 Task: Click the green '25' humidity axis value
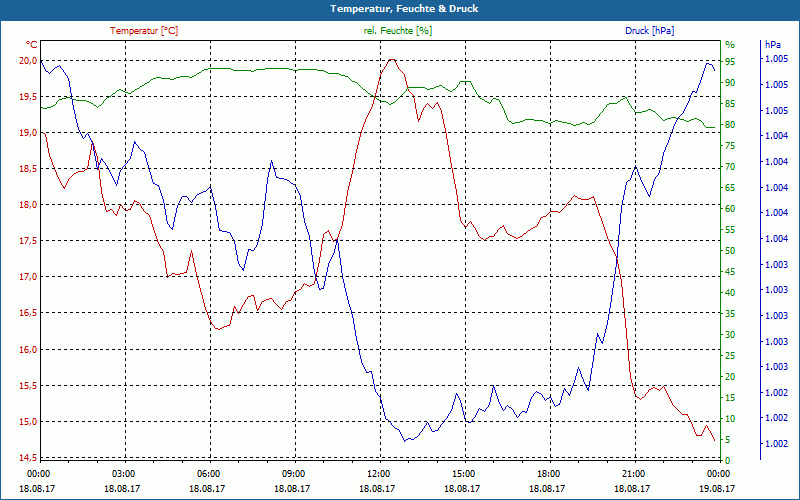point(730,356)
